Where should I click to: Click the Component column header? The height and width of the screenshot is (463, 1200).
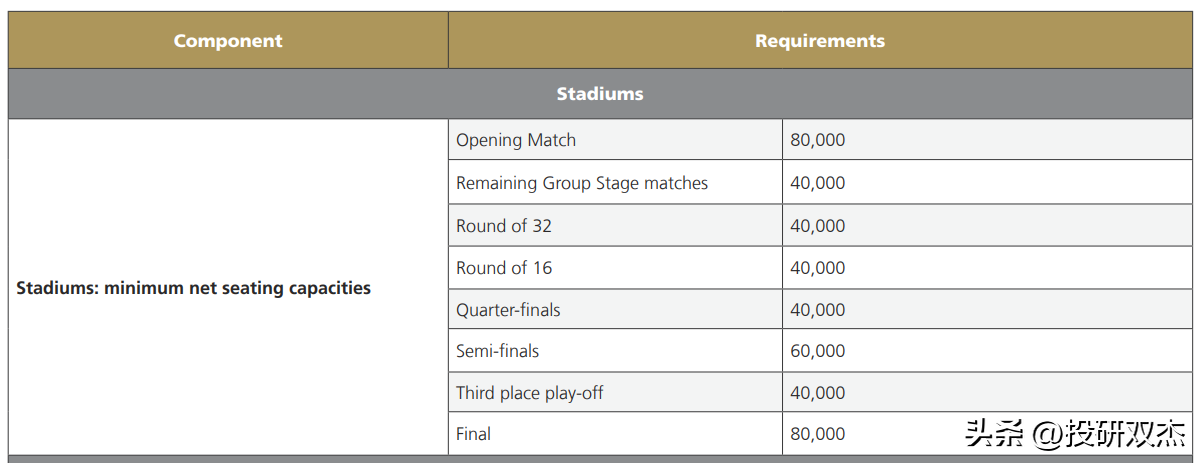coord(228,41)
